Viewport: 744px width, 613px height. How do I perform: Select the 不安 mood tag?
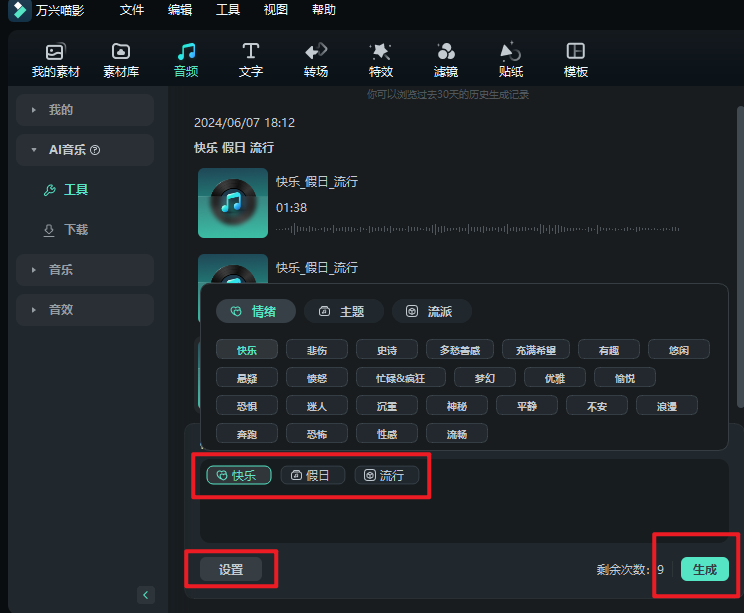pos(597,406)
